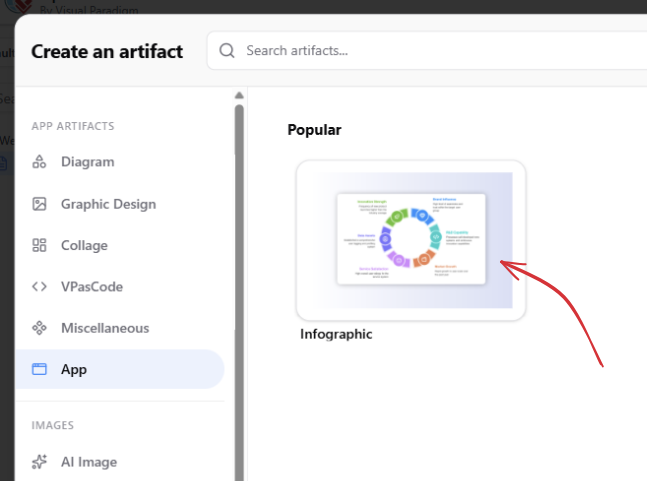Select the App category
The height and width of the screenshot is (481, 647).
pos(120,369)
